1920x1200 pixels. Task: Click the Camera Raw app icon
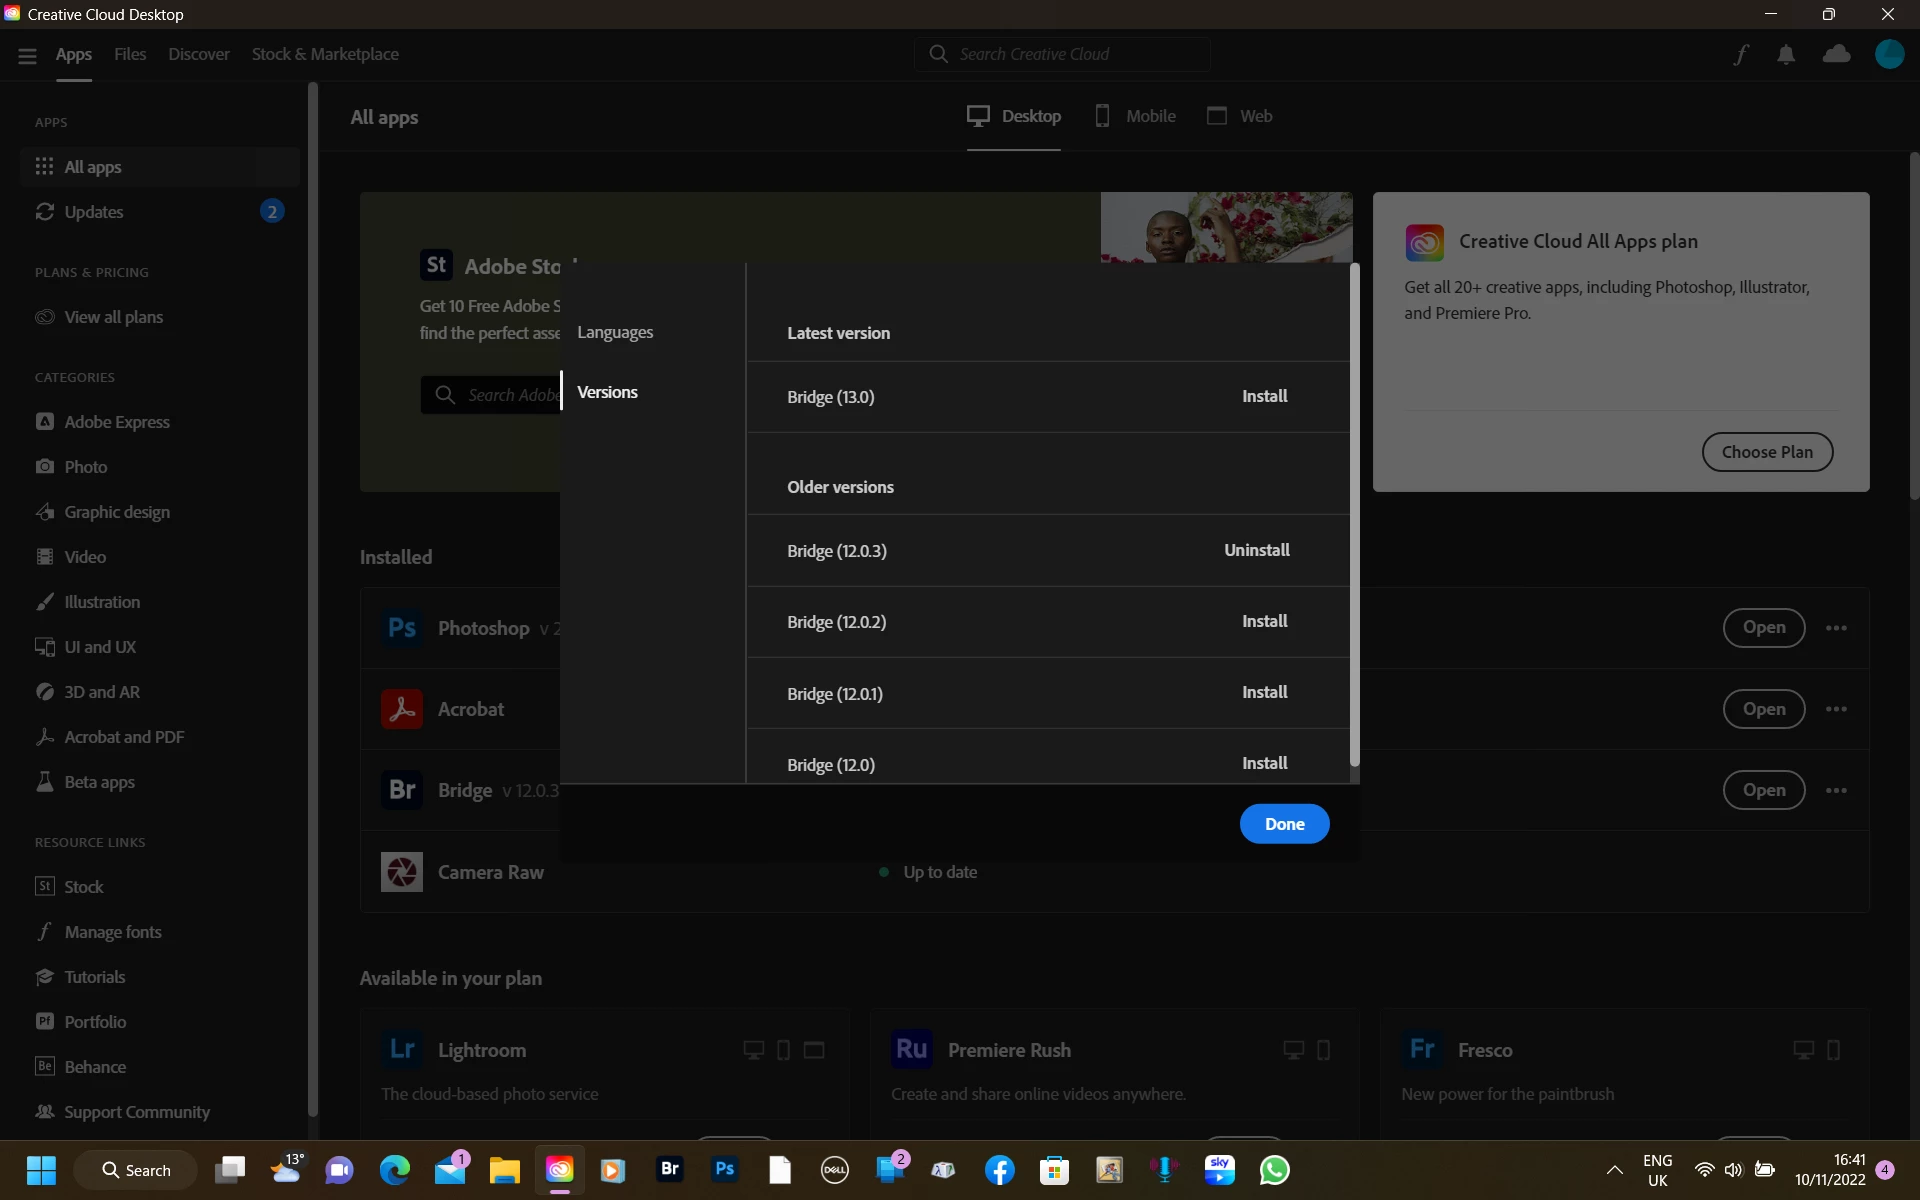tap(402, 872)
